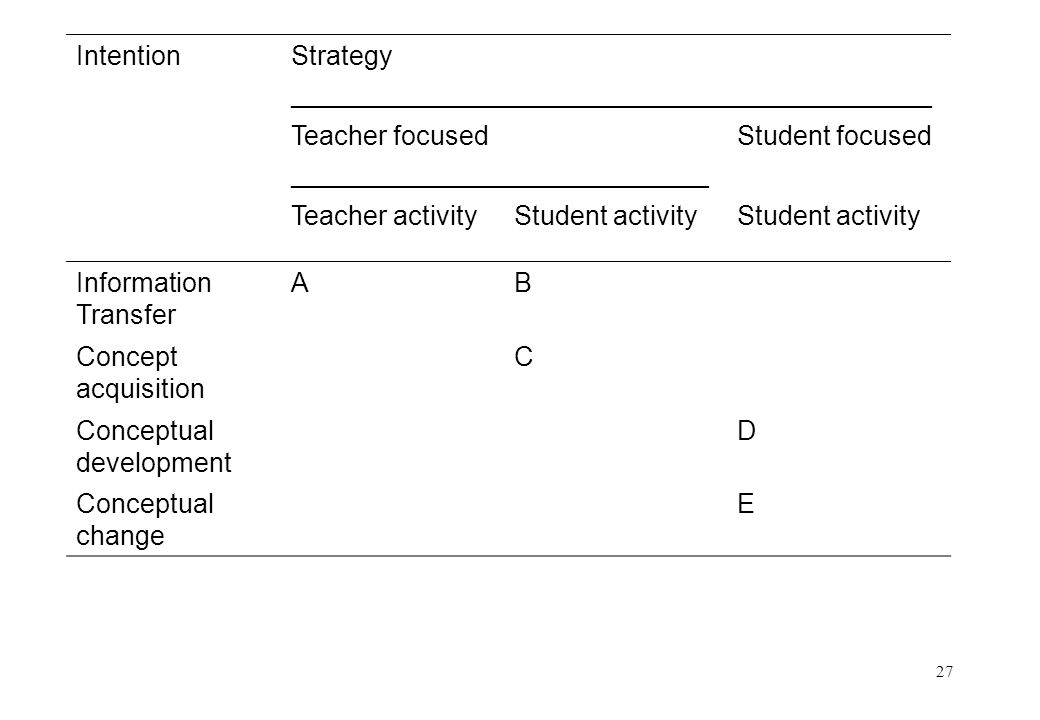Click the word Transfer in first row
The width and height of the screenshot is (1040, 720).
tap(126, 315)
